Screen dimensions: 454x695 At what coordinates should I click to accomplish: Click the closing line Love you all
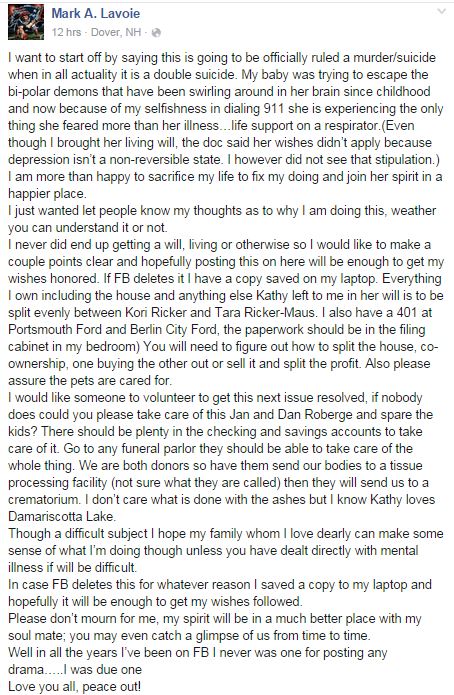[x=74, y=687]
